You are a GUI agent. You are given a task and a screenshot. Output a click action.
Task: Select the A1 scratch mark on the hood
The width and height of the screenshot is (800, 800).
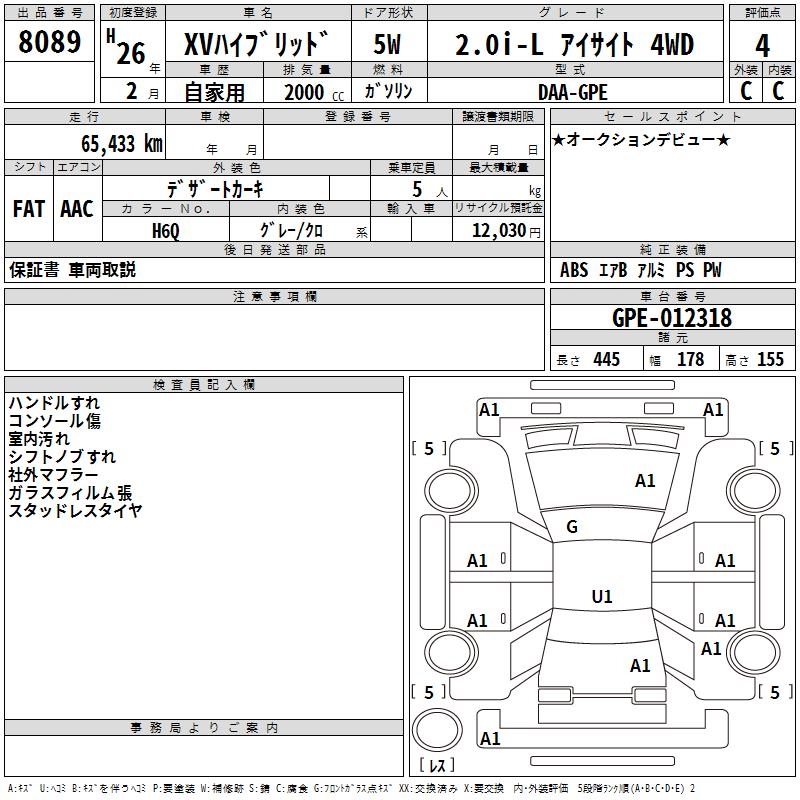[645, 481]
